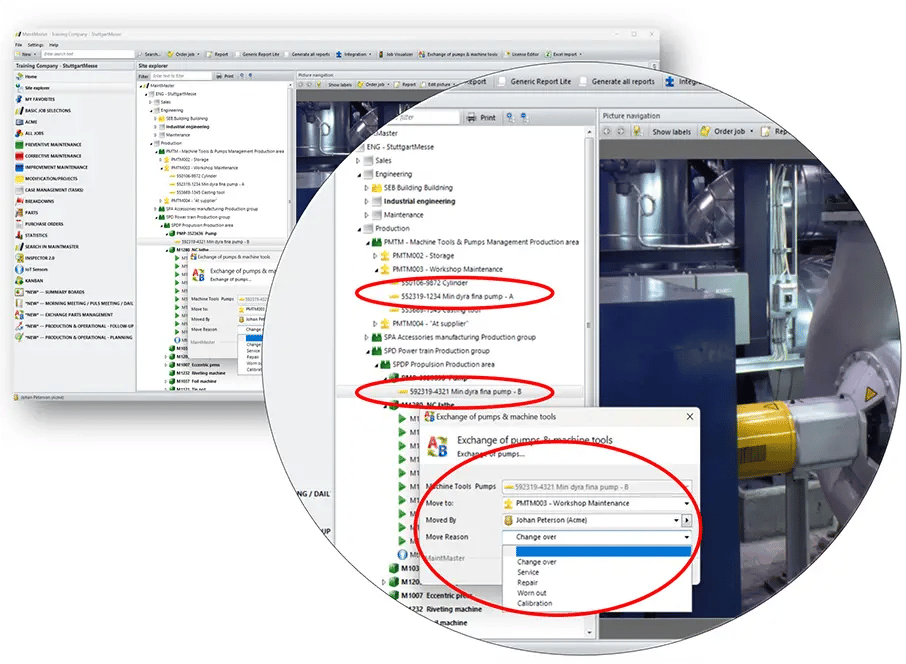Viewport: 906px width, 664px height.
Task: Open the Help menu
Action: point(54,44)
